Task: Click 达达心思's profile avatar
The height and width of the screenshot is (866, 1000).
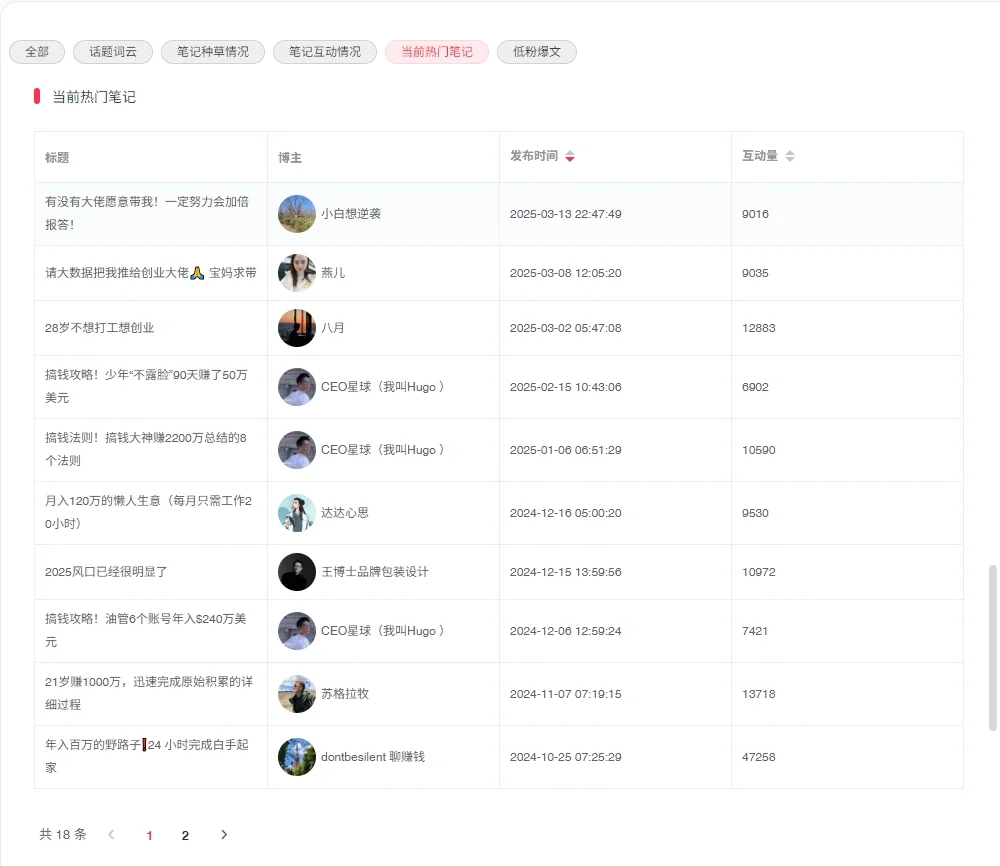Action: (x=296, y=513)
